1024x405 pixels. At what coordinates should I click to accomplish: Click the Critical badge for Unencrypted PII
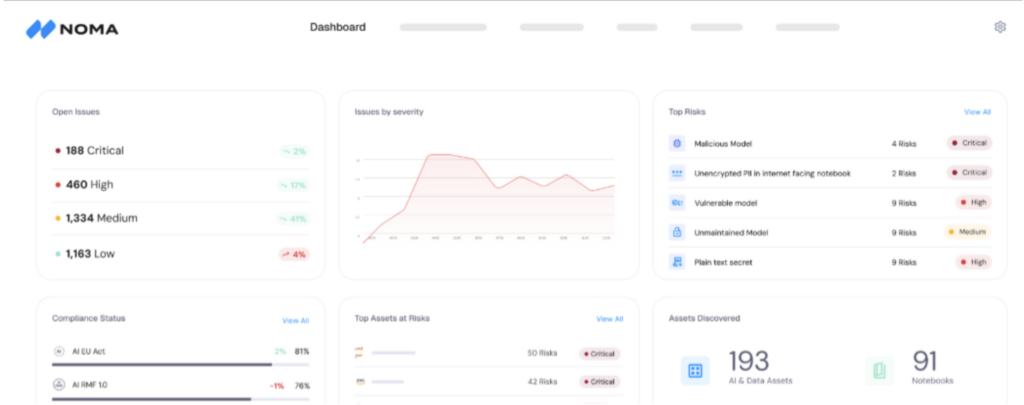point(969,172)
